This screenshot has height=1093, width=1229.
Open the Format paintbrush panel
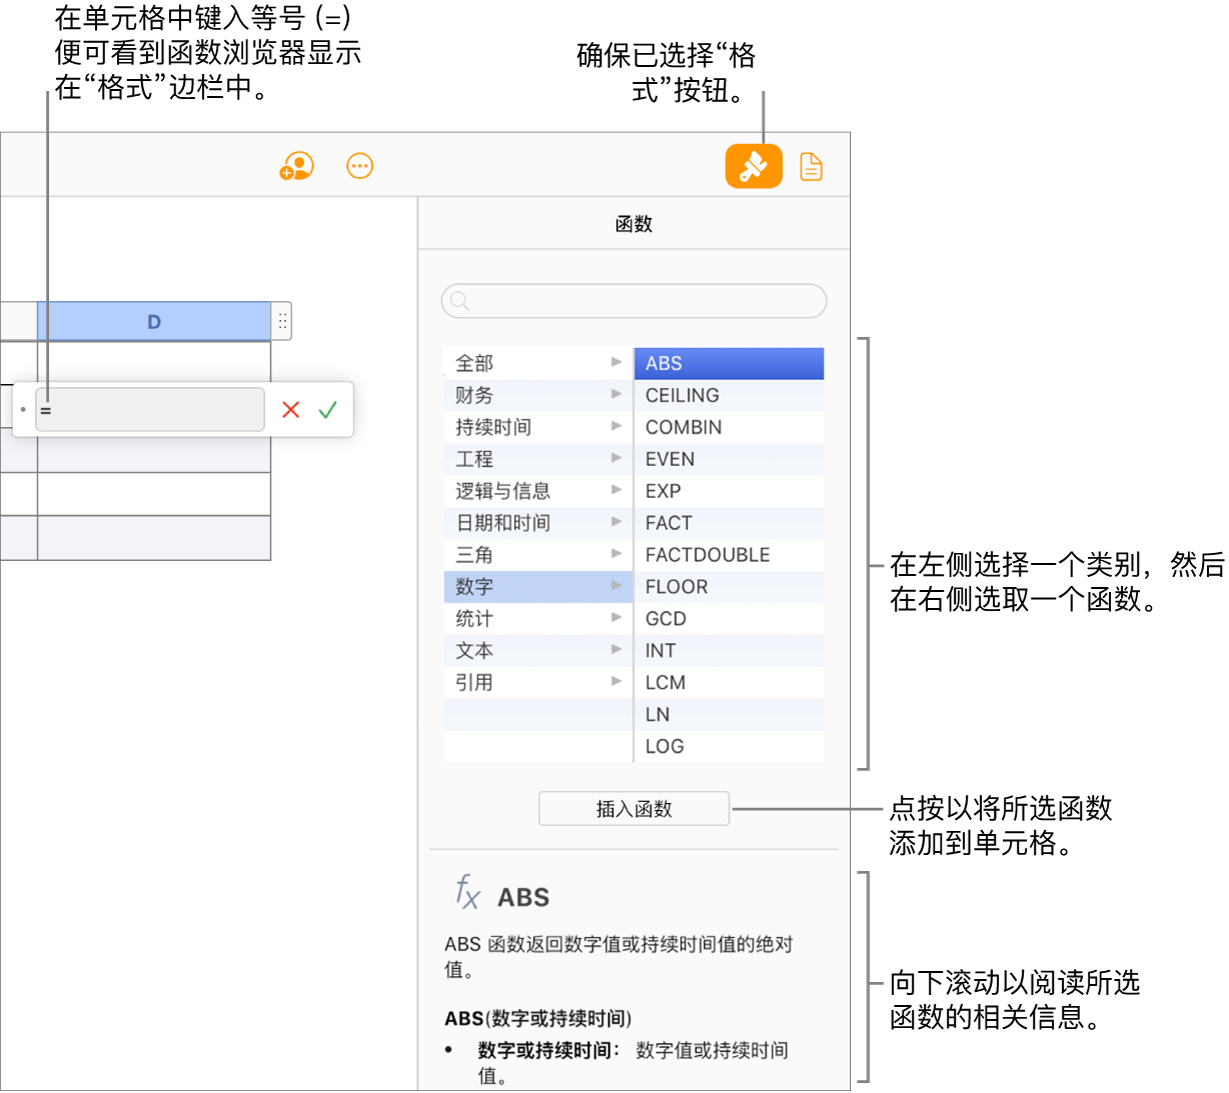[x=753, y=165]
